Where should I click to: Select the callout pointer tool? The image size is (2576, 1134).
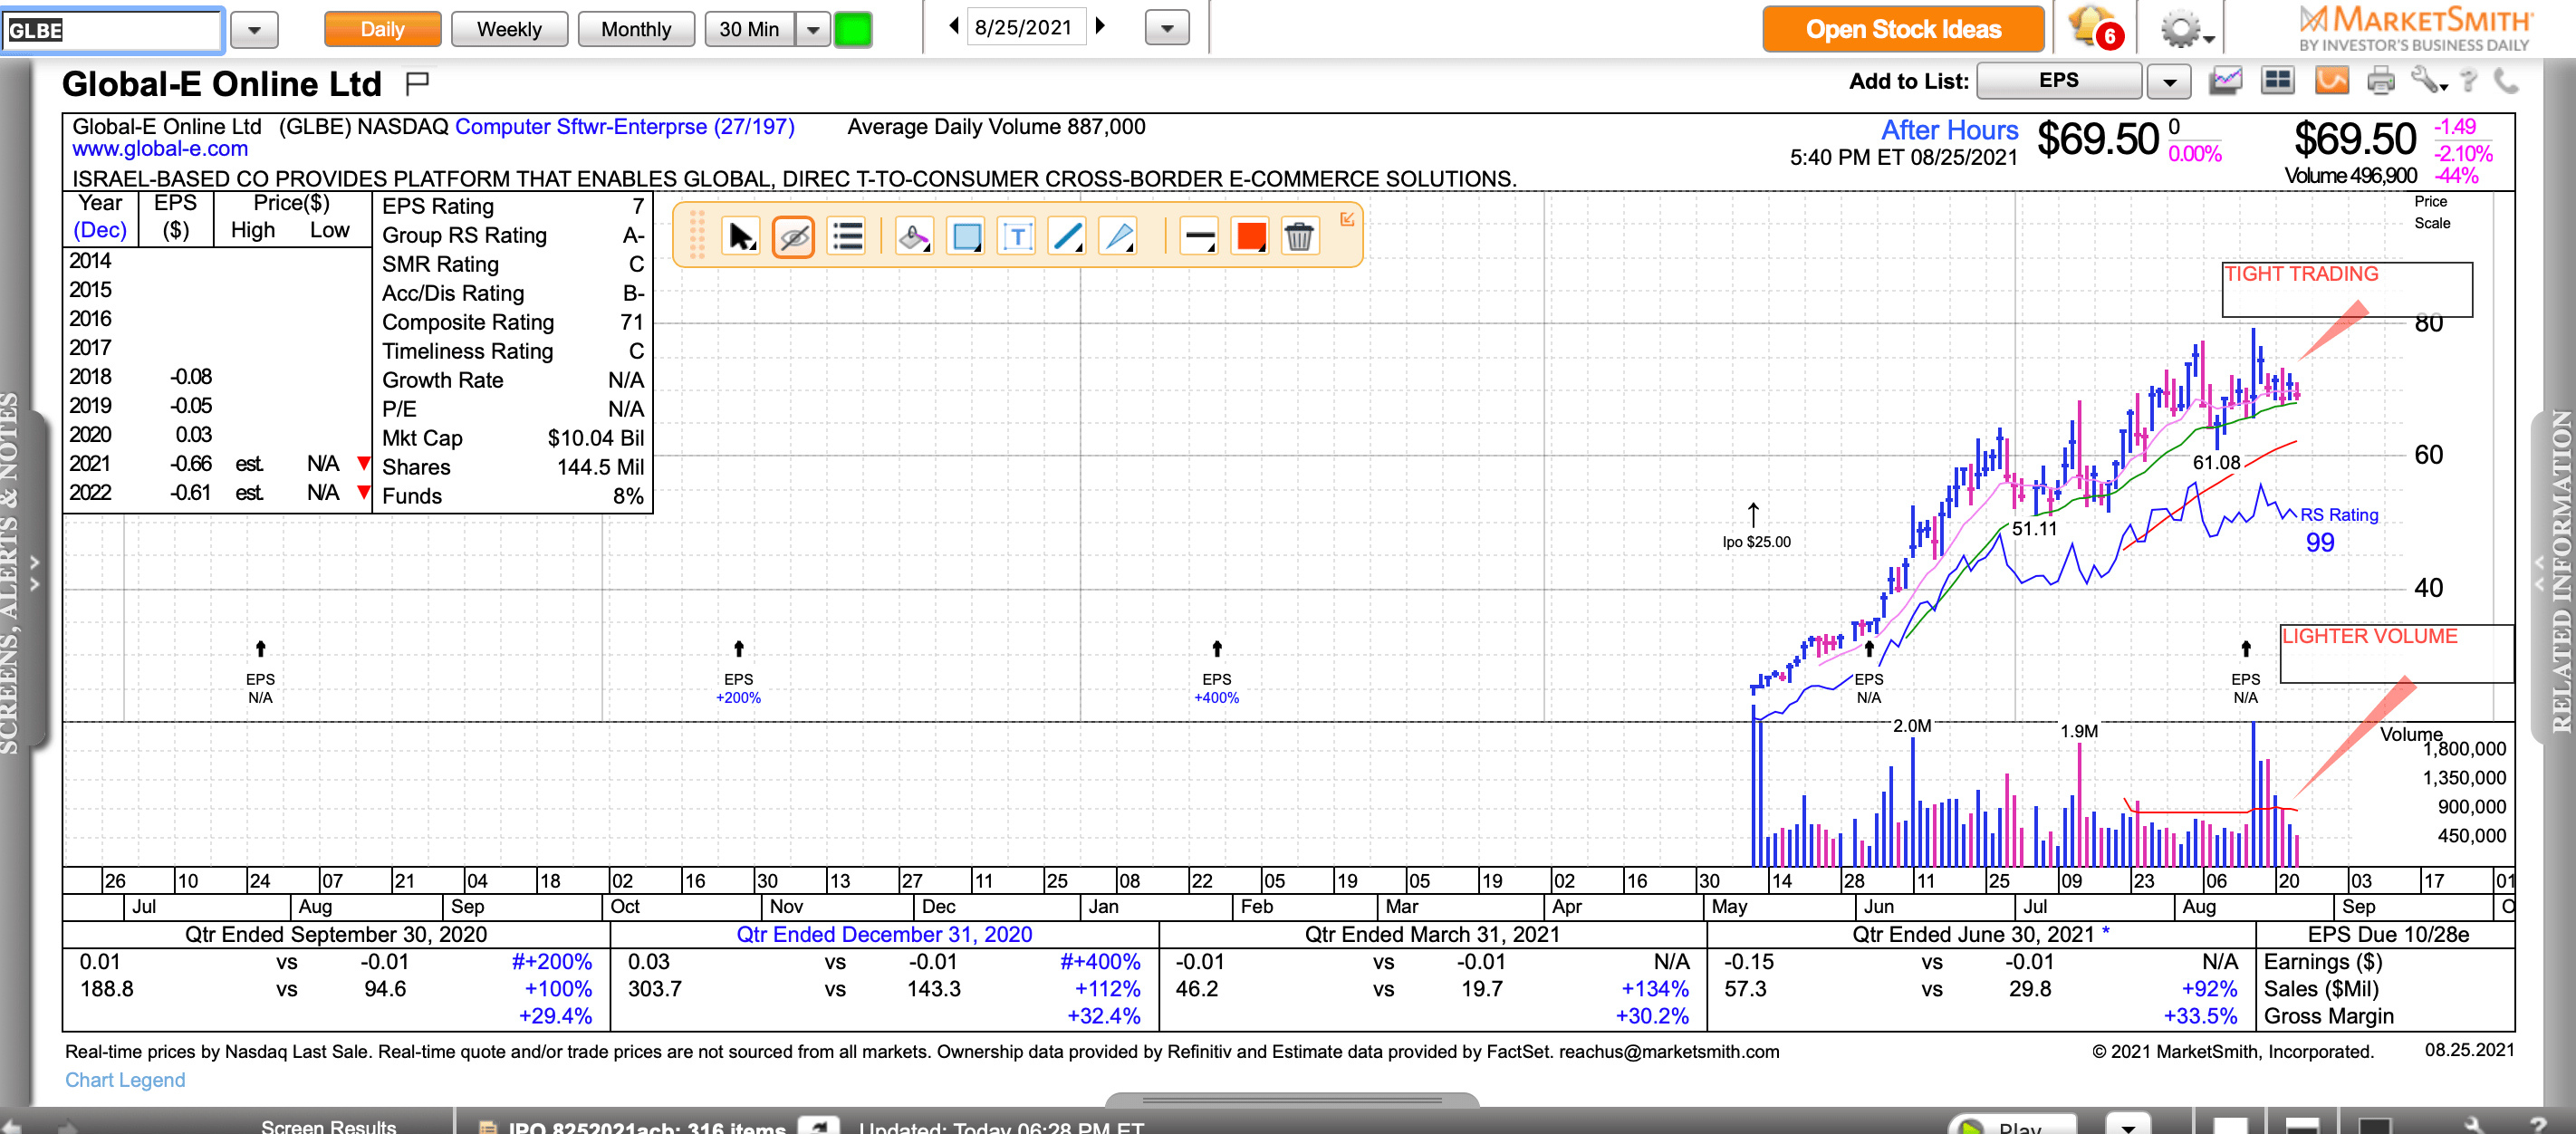tap(1119, 237)
